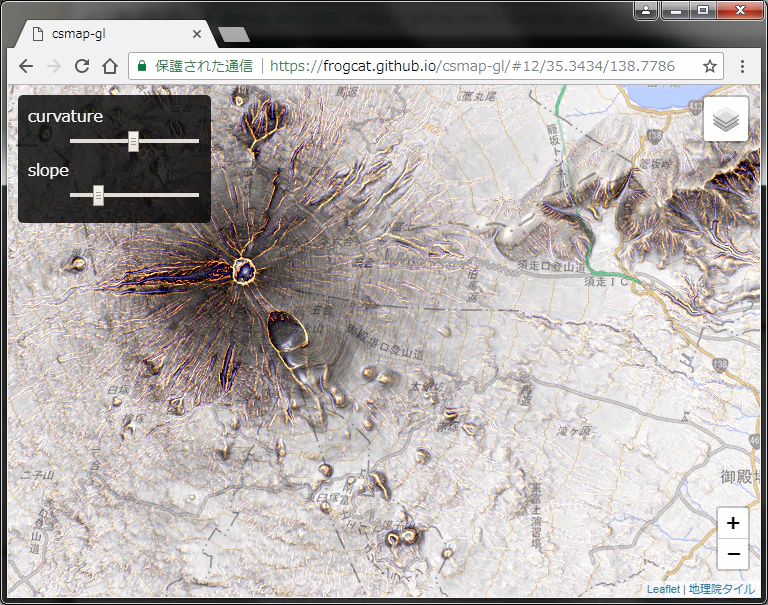Click the 須走口登山道 map label

pyautogui.click(x=552, y=266)
